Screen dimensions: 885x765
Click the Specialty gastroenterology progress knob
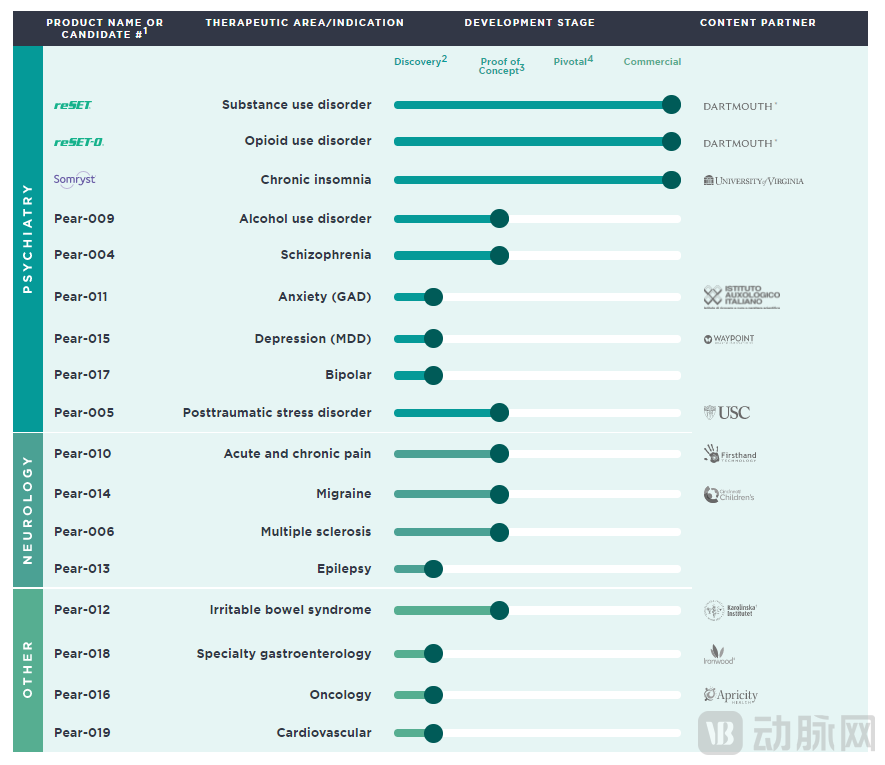tap(433, 654)
